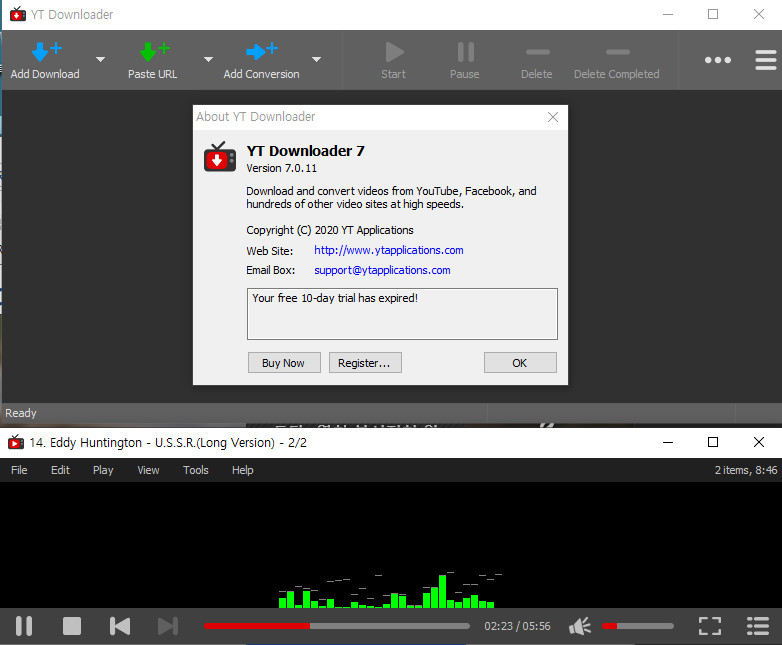Viewport: 782px width, 645px height.
Task: Click the 2 items, 8:46 playlist summary
Action: (x=746, y=470)
